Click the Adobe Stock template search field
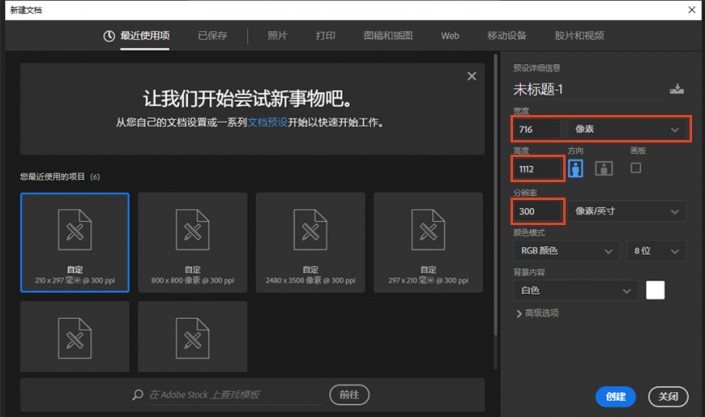705x417 pixels. (x=236, y=395)
